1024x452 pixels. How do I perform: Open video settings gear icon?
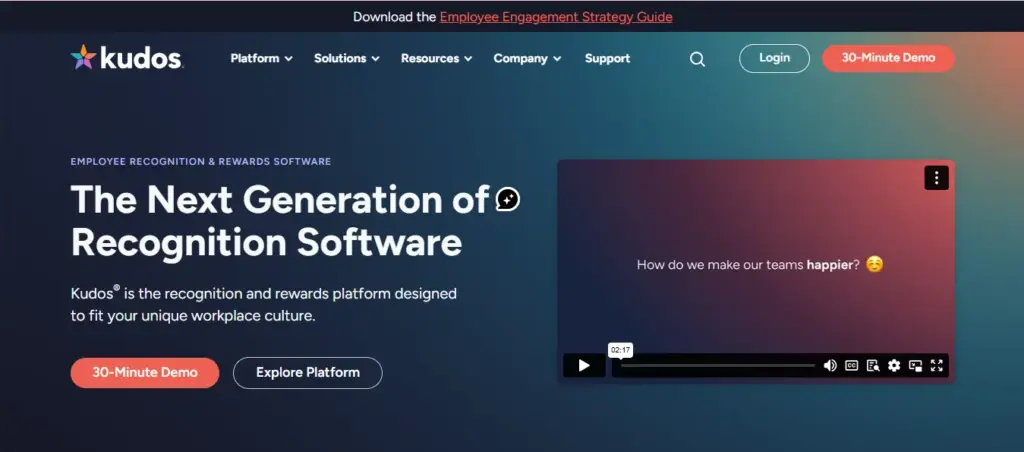point(894,366)
